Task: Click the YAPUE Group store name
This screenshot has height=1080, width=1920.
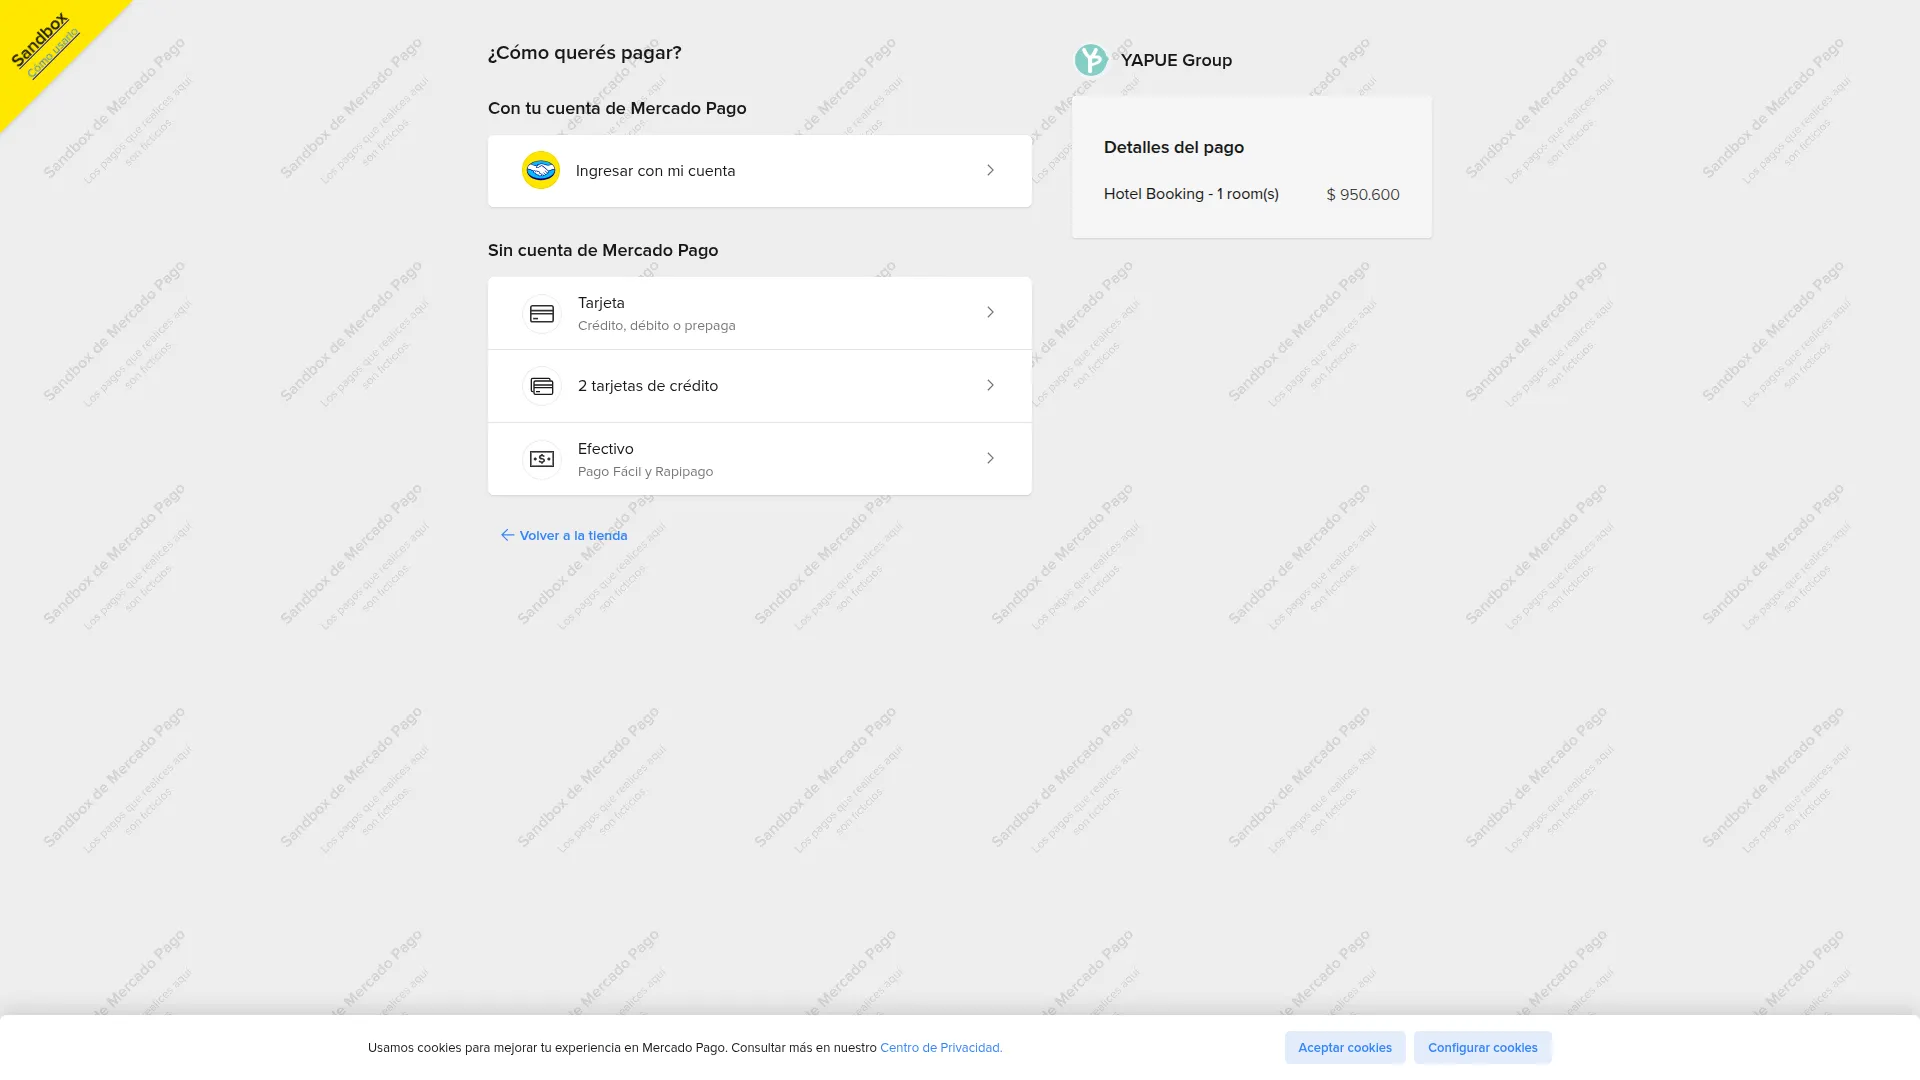Action: click(x=1176, y=60)
